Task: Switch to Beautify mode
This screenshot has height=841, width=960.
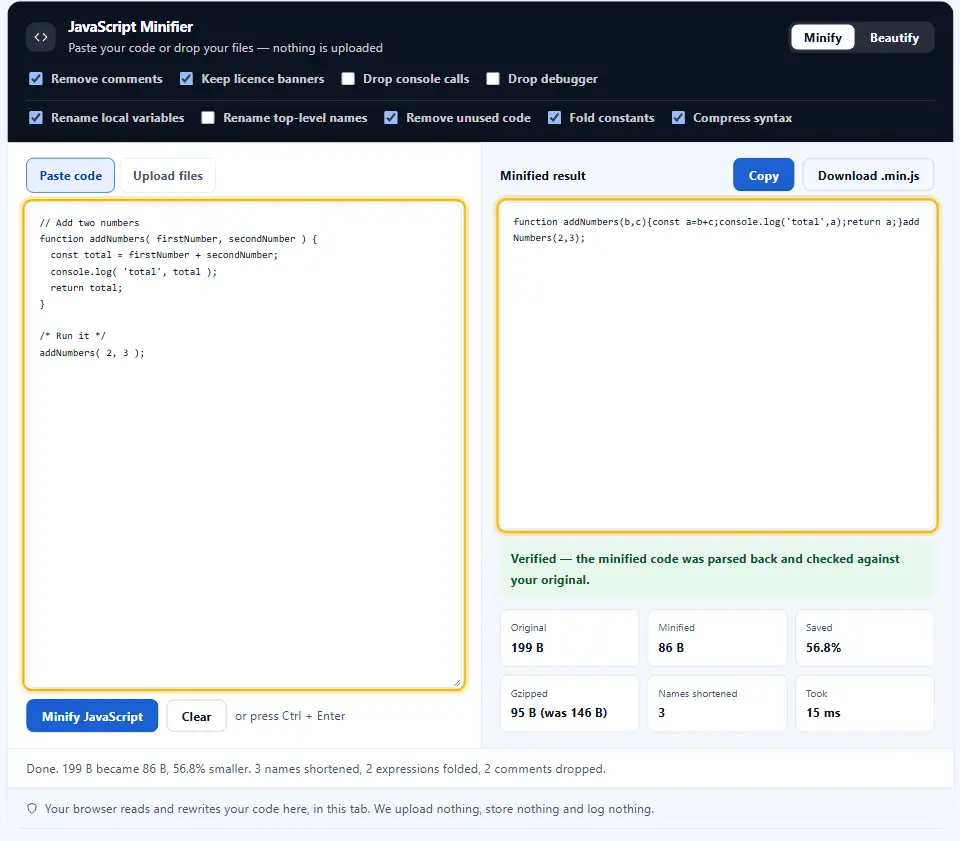Action: (x=894, y=38)
